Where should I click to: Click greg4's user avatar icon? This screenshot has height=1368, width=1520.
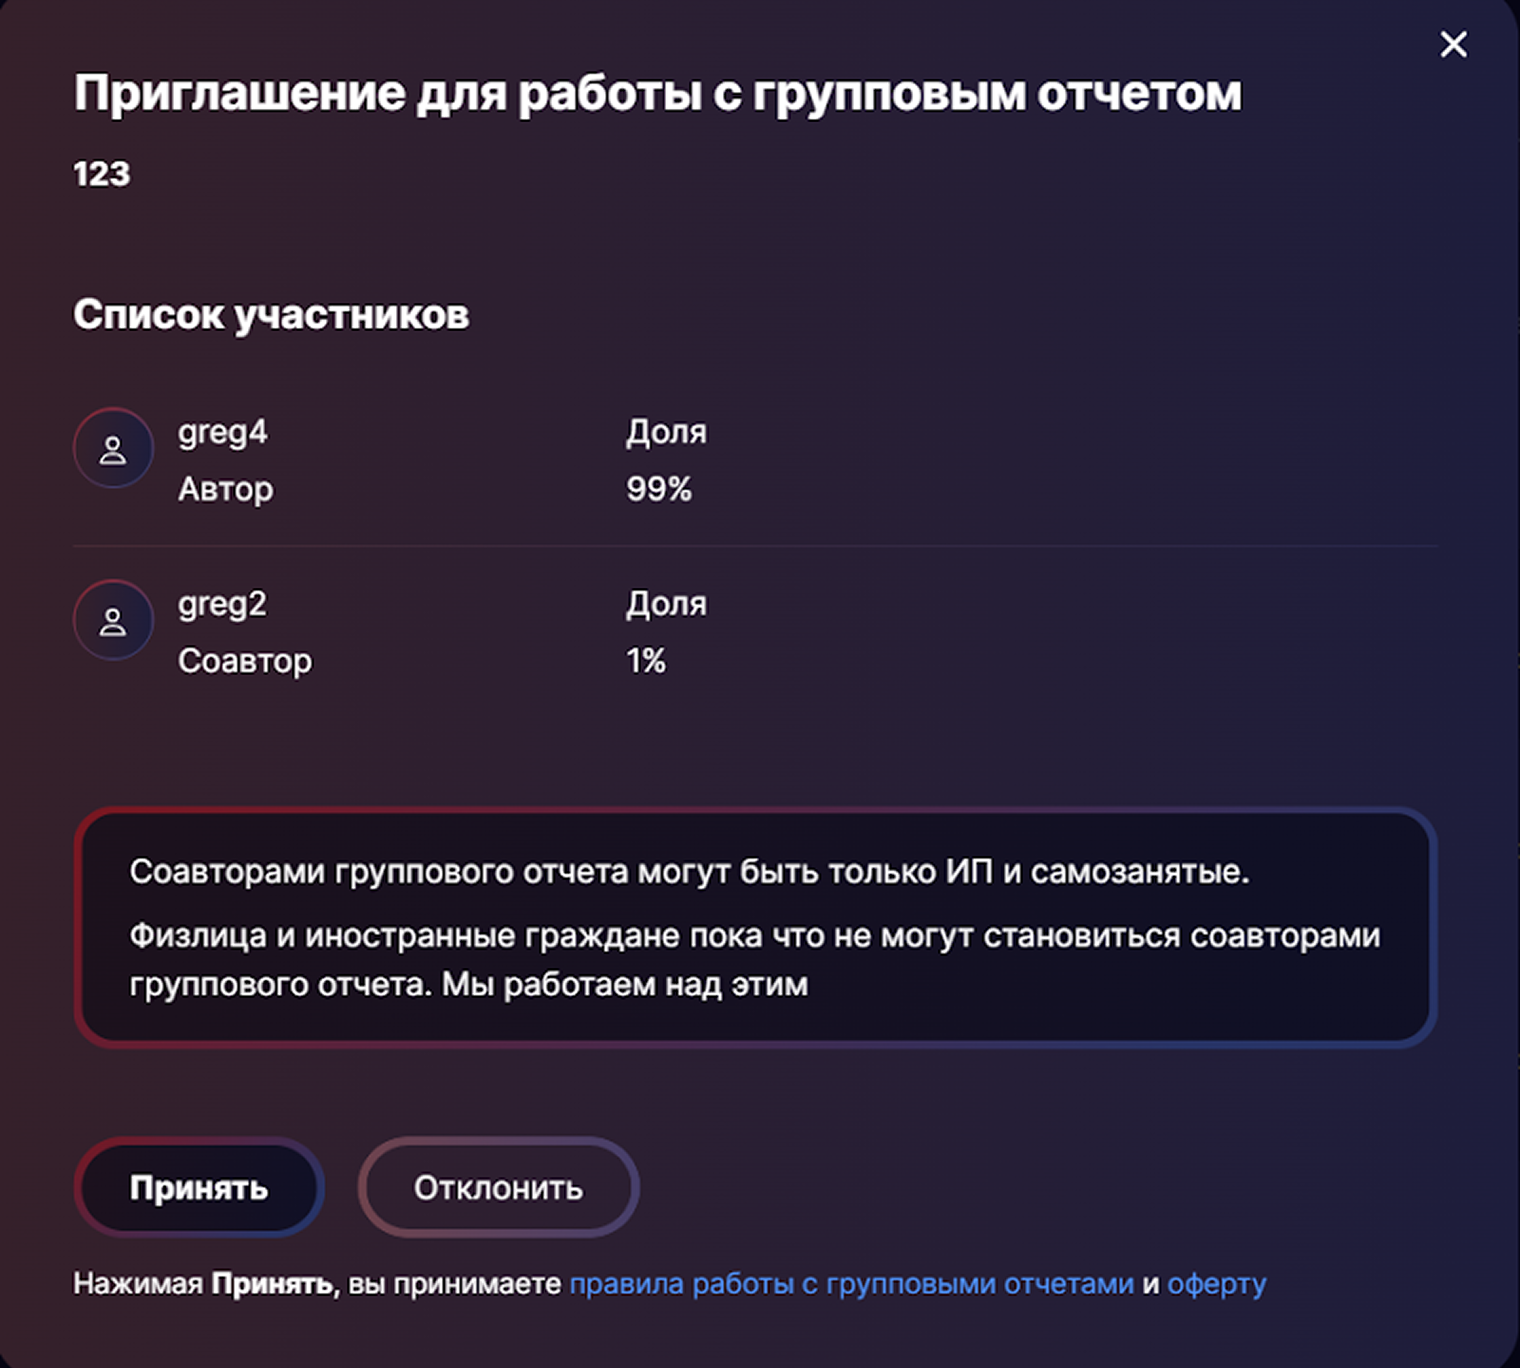(113, 448)
